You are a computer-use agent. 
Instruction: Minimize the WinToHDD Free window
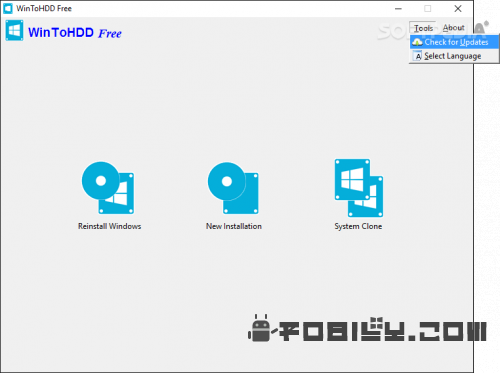(x=398, y=9)
